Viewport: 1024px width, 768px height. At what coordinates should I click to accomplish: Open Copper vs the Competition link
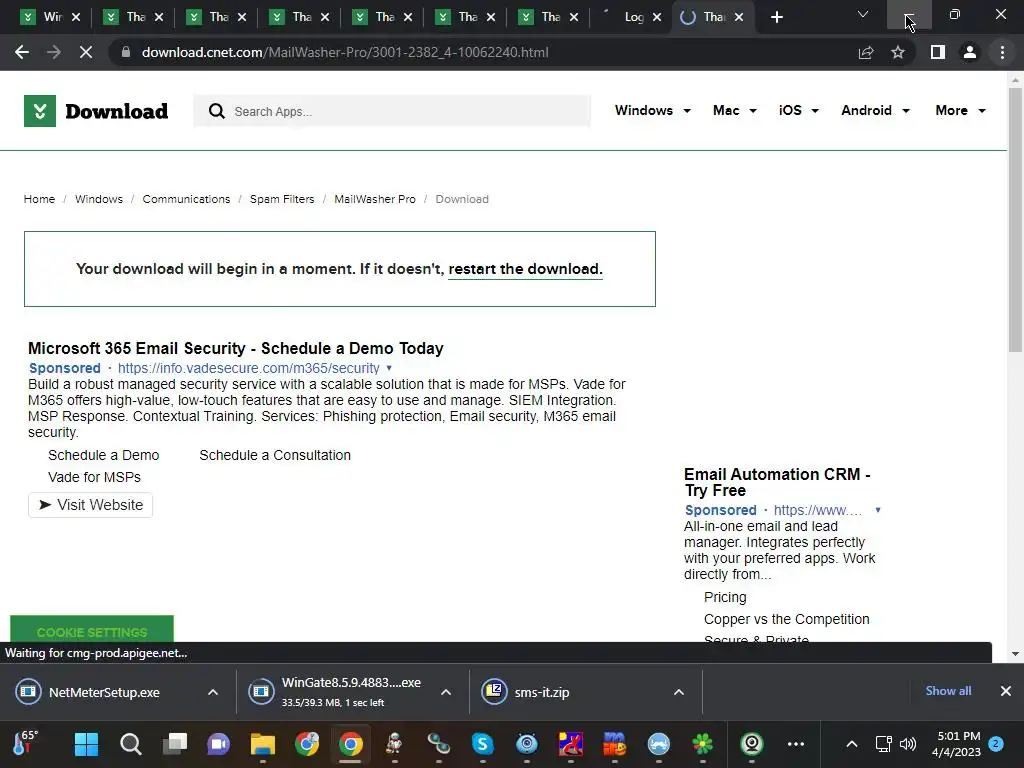tap(786, 619)
